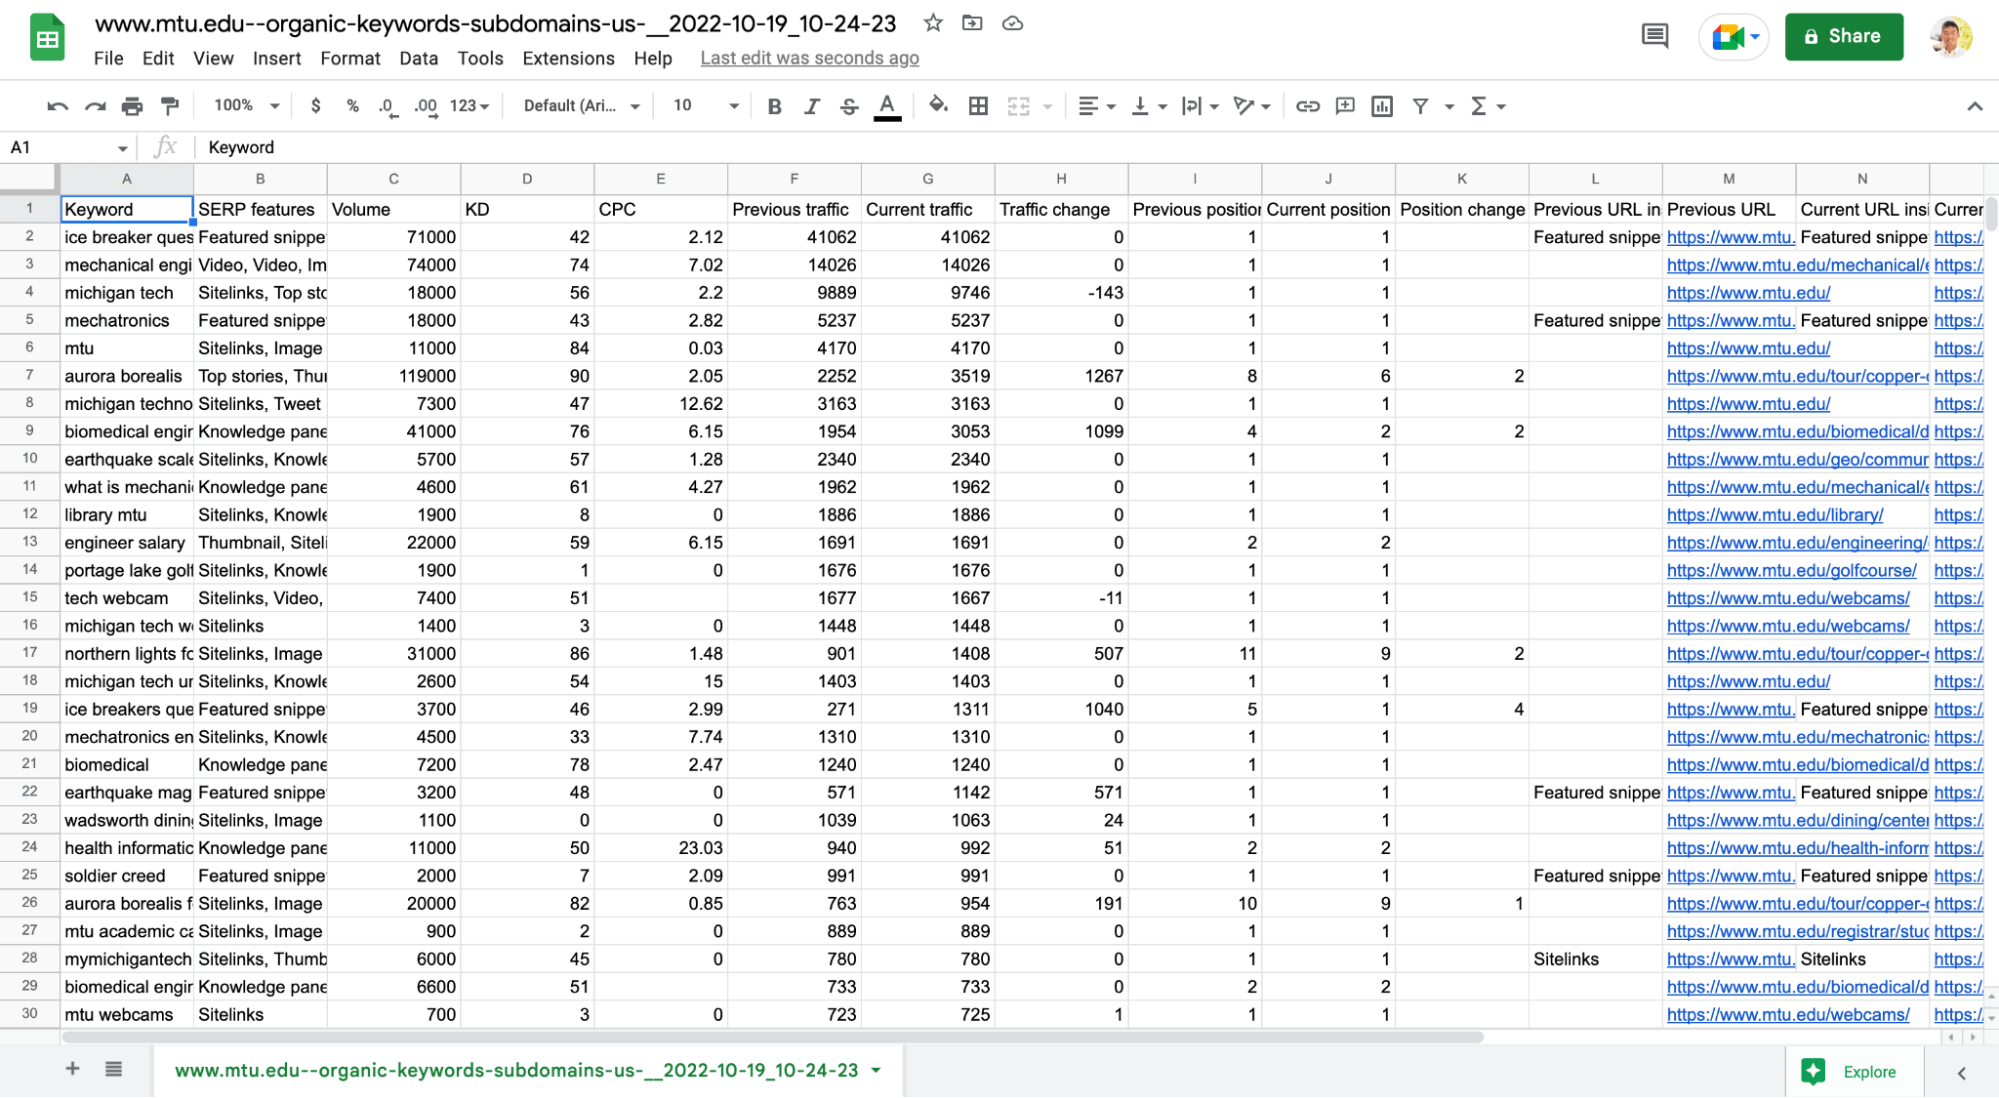This screenshot has height=1098, width=1999.
Task: Star this spreadsheet document
Action: point(933,23)
